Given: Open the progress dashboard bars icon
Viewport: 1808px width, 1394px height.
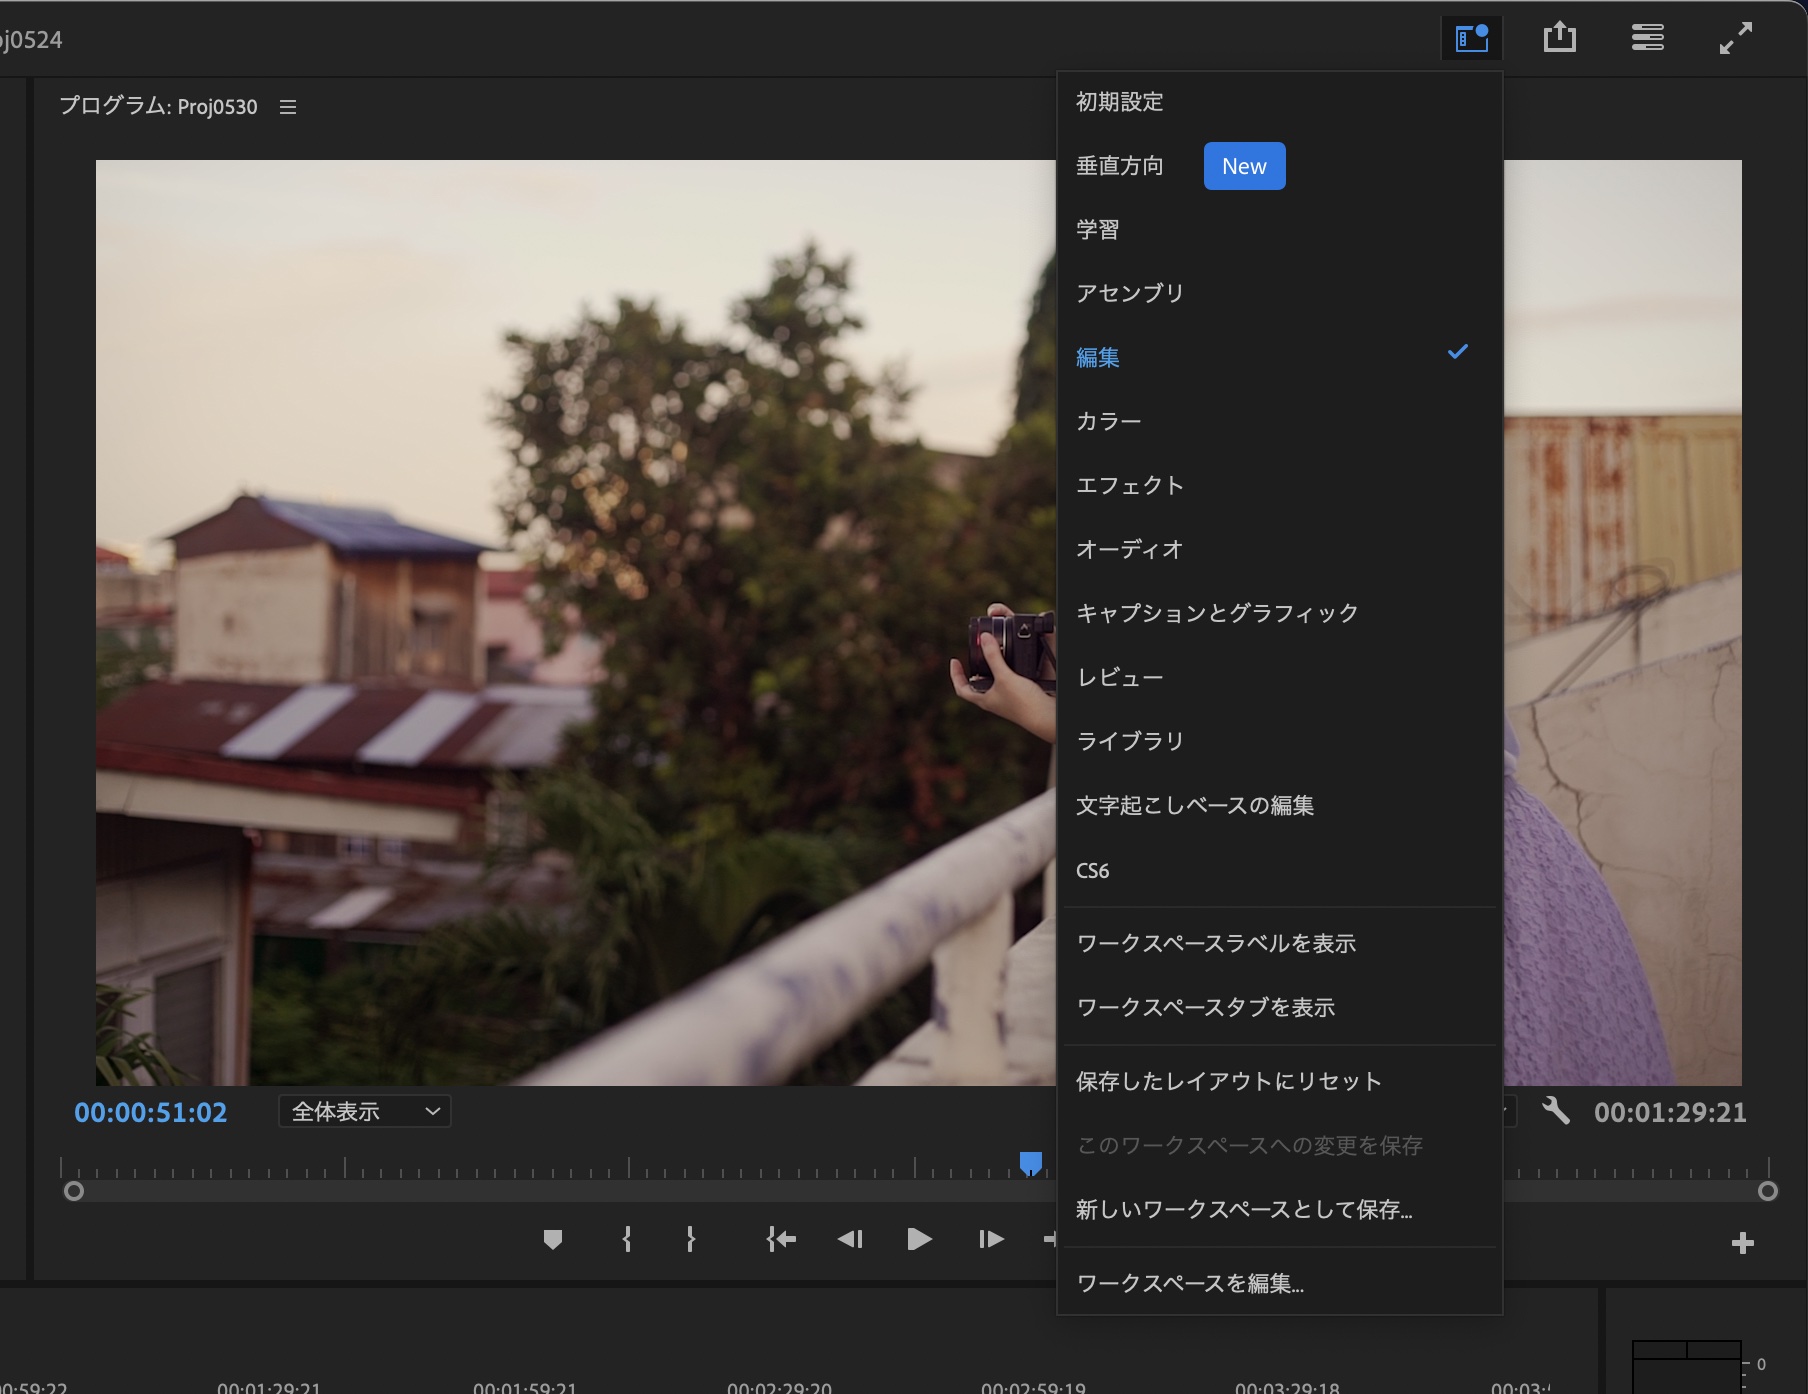Looking at the screenshot, I should [x=1647, y=38].
